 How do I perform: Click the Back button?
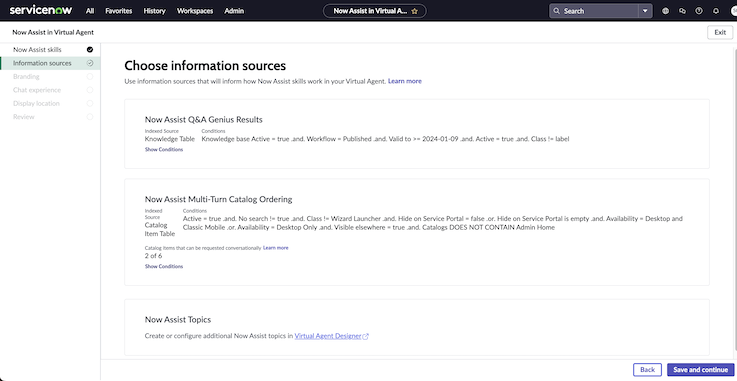pyautogui.click(x=647, y=370)
